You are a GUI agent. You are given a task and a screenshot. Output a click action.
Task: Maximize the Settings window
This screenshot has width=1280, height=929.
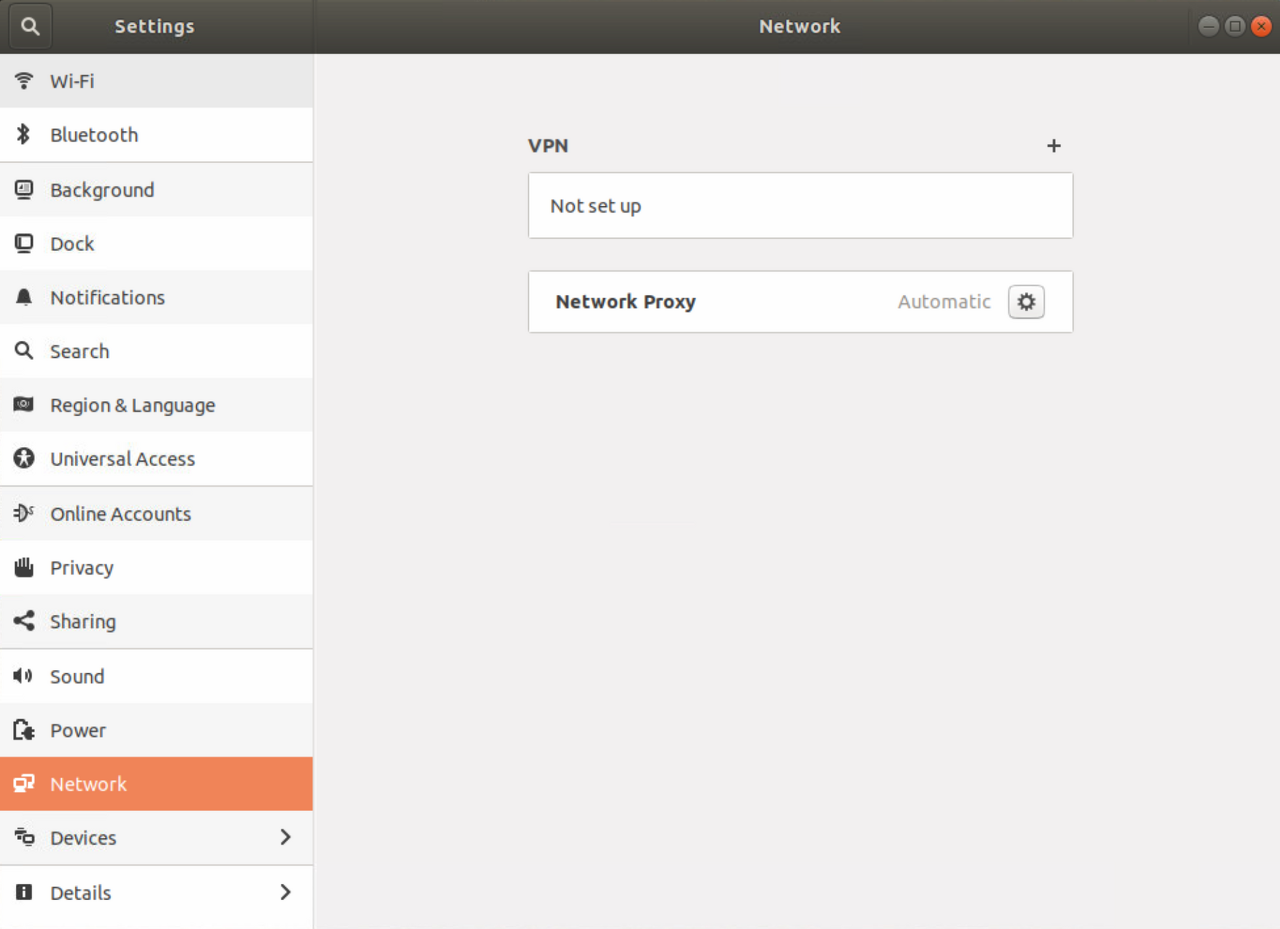pos(1235,27)
